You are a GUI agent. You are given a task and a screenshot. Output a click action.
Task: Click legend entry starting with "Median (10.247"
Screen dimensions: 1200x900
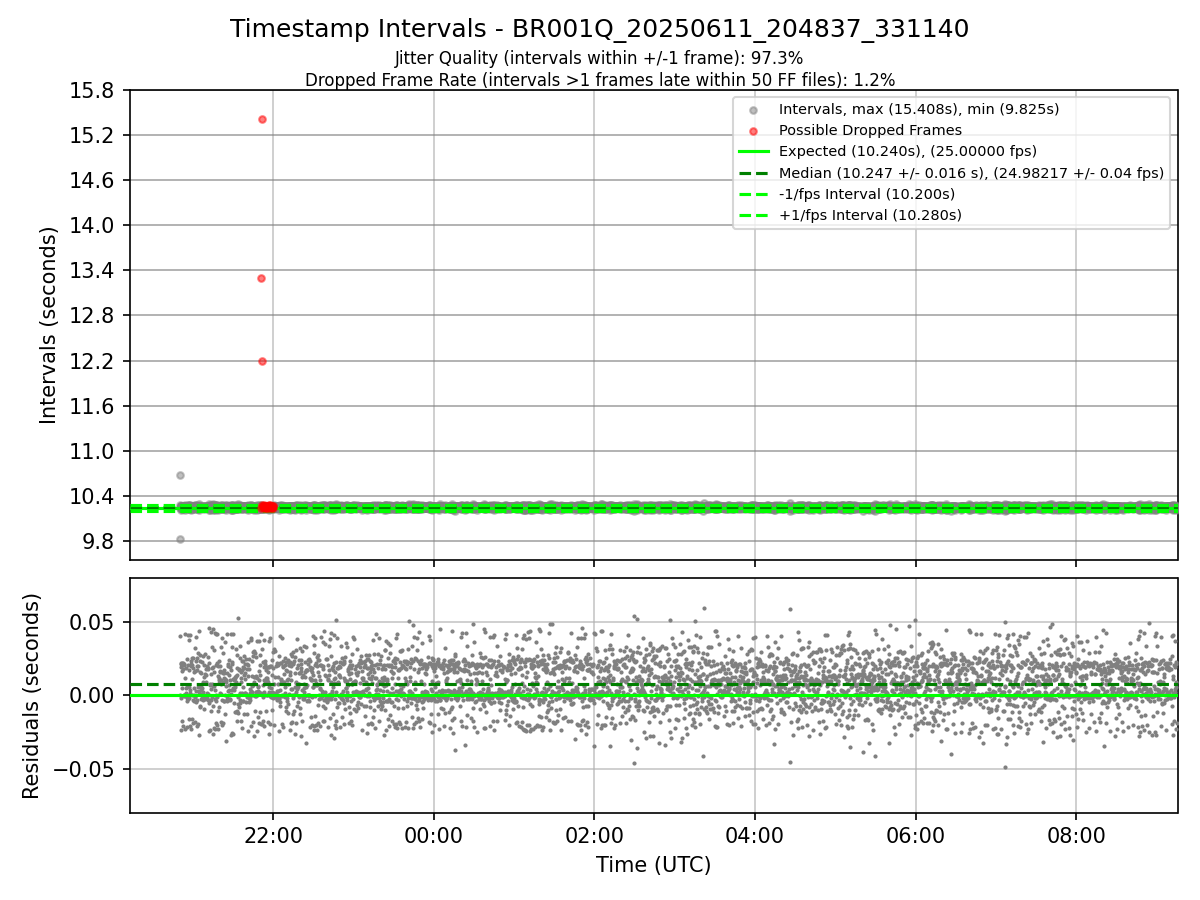[x=971, y=173]
